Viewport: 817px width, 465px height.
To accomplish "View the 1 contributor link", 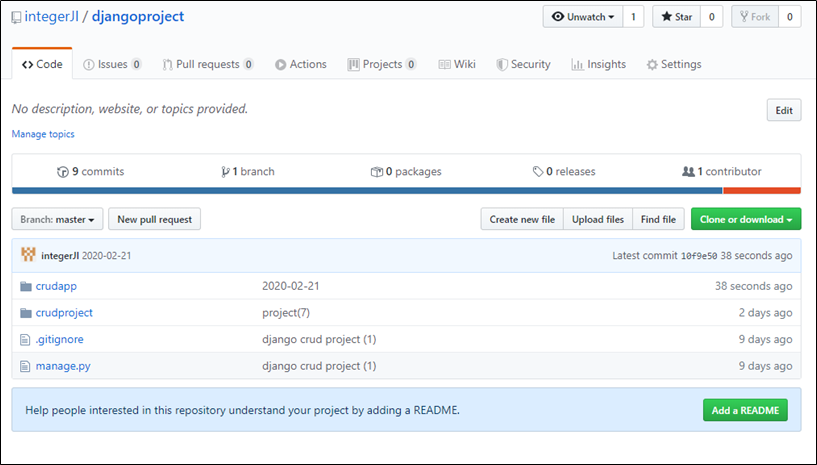I will (x=722, y=172).
